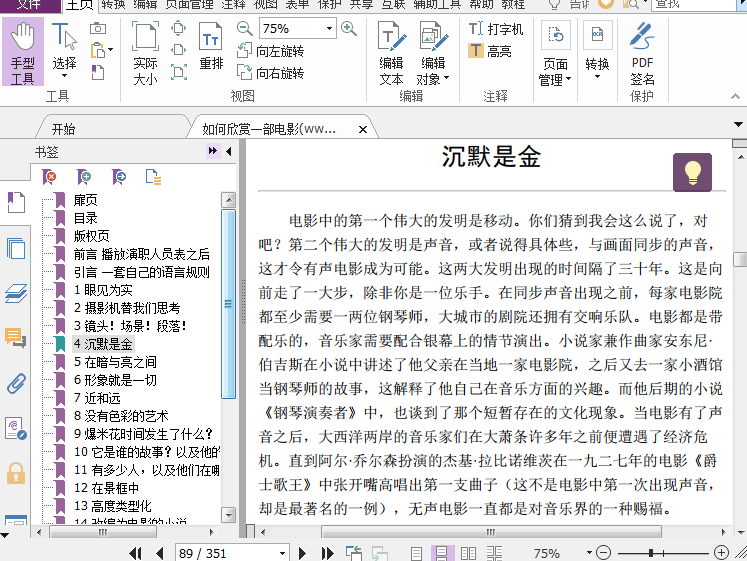The image size is (747, 561).
Task: Click the Reflow (重排) button
Action: [x=211, y=47]
